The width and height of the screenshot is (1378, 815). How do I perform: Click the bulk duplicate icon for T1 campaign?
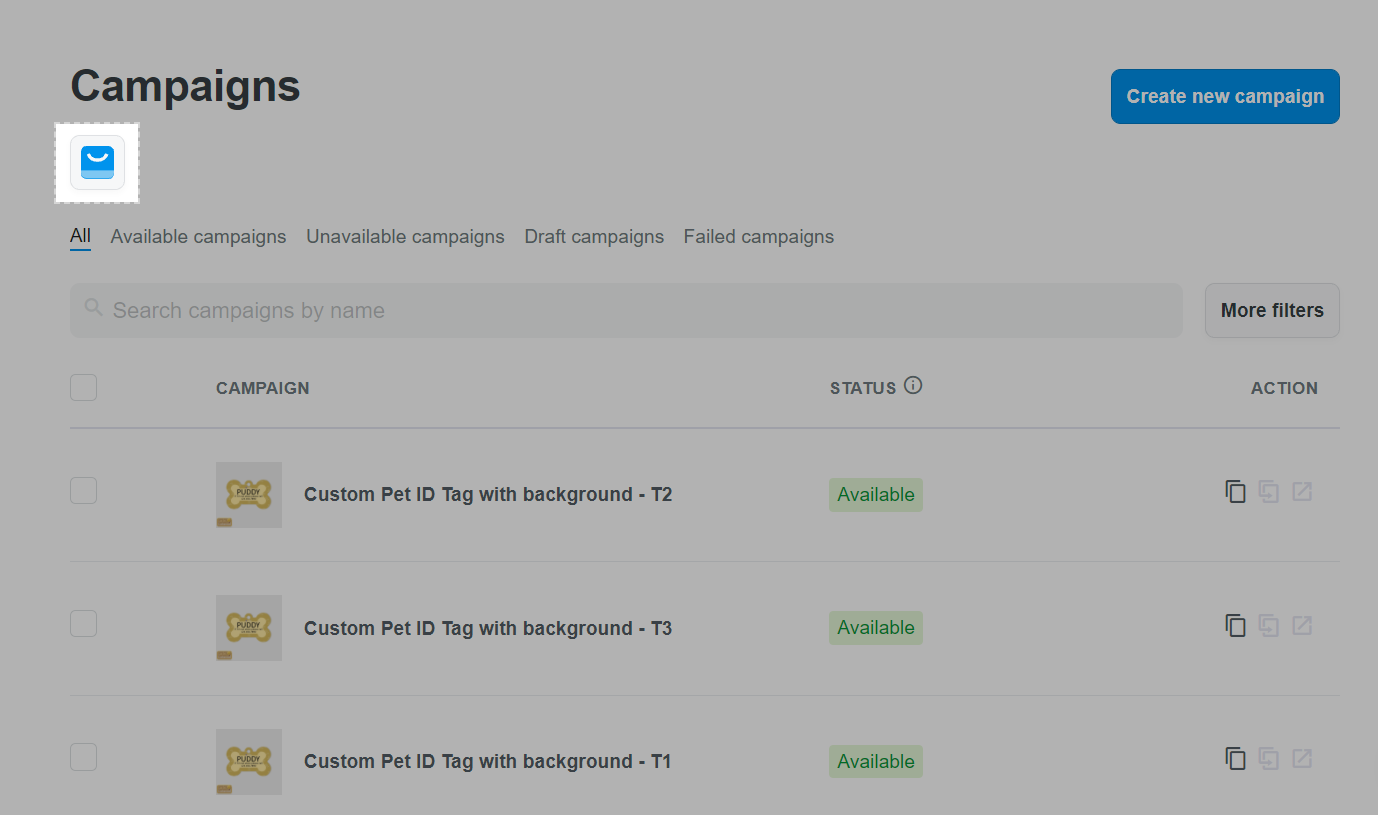pyautogui.click(x=1269, y=759)
